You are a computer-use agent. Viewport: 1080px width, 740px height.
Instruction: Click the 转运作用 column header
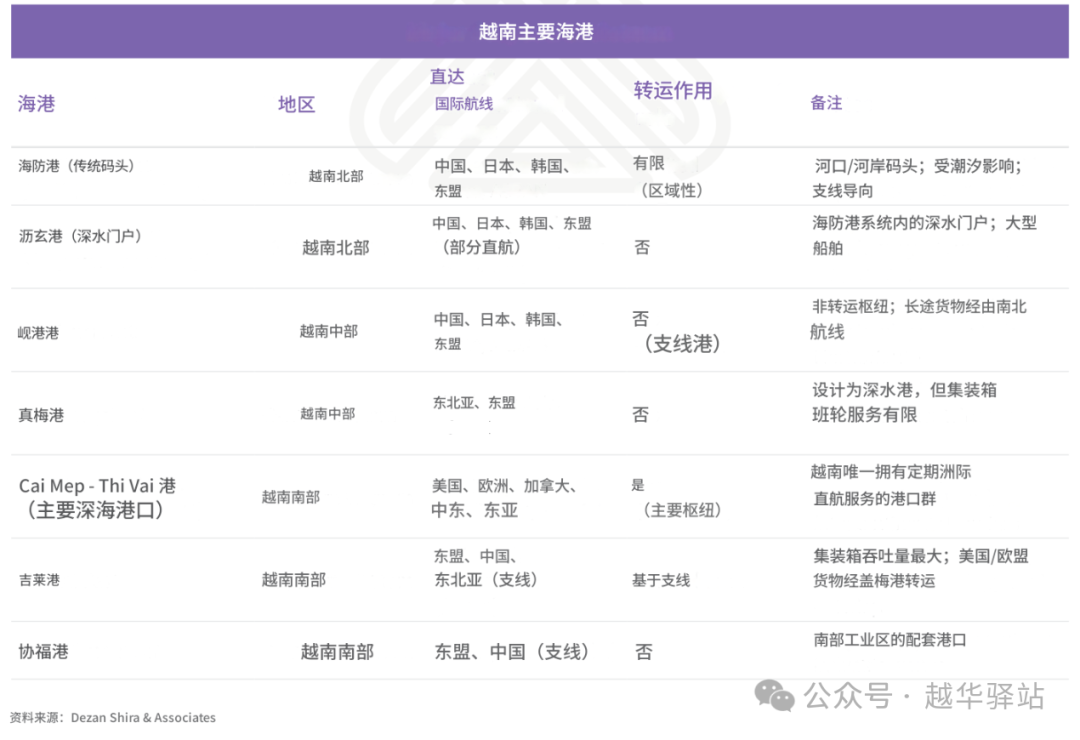[x=673, y=90]
